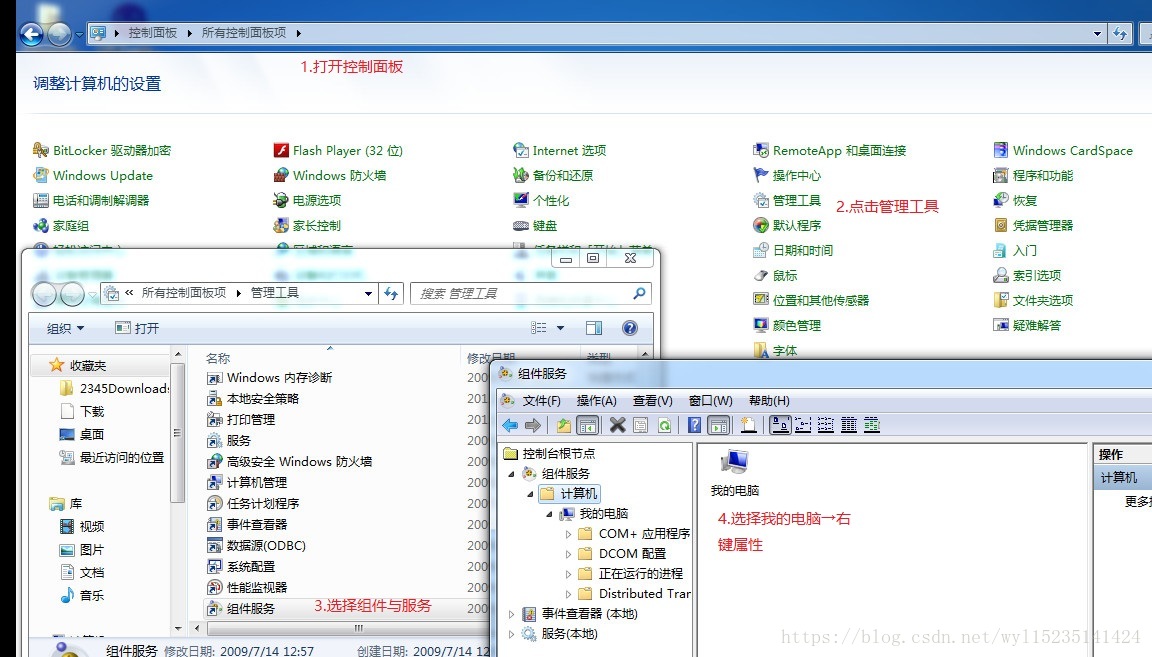
Task: Open 程序和功能 in Control Panel
Action: (x=1043, y=176)
